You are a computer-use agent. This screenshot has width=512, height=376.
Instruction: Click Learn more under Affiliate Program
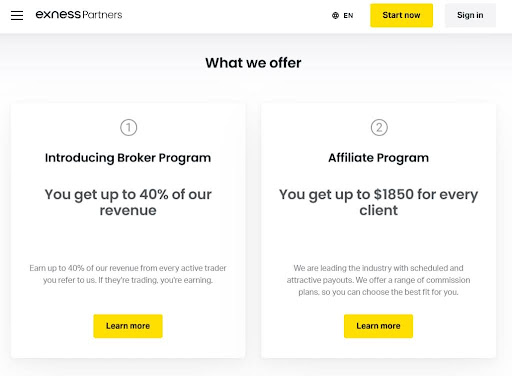click(378, 326)
